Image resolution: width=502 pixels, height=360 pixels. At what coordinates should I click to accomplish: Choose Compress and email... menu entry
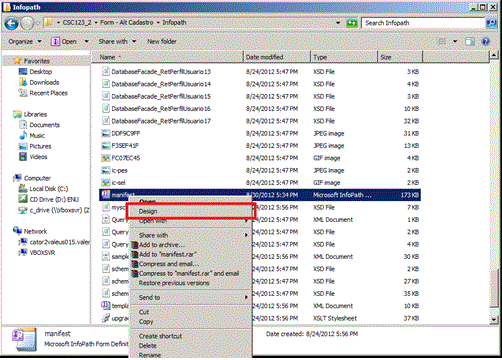190,264
